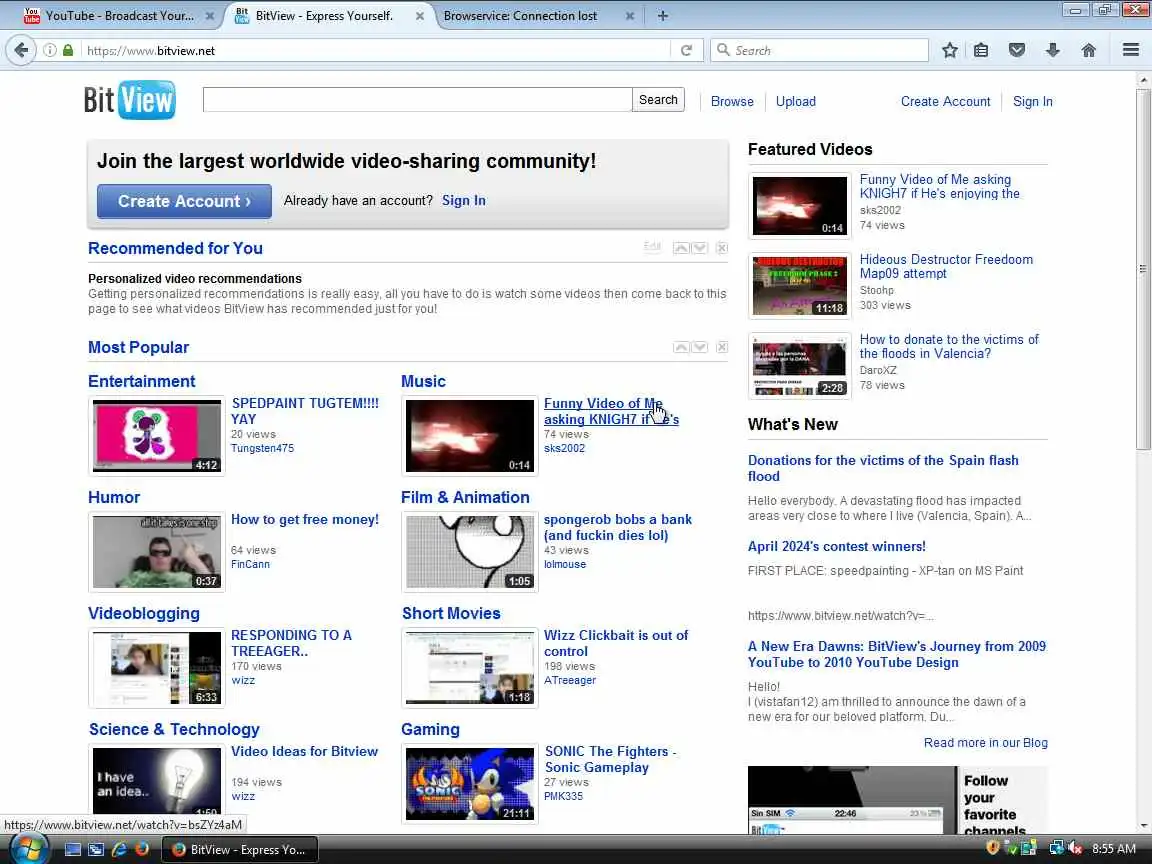This screenshot has width=1152, height=864.
Task: Open Upload in the BitView header
Action: point(796,101)
